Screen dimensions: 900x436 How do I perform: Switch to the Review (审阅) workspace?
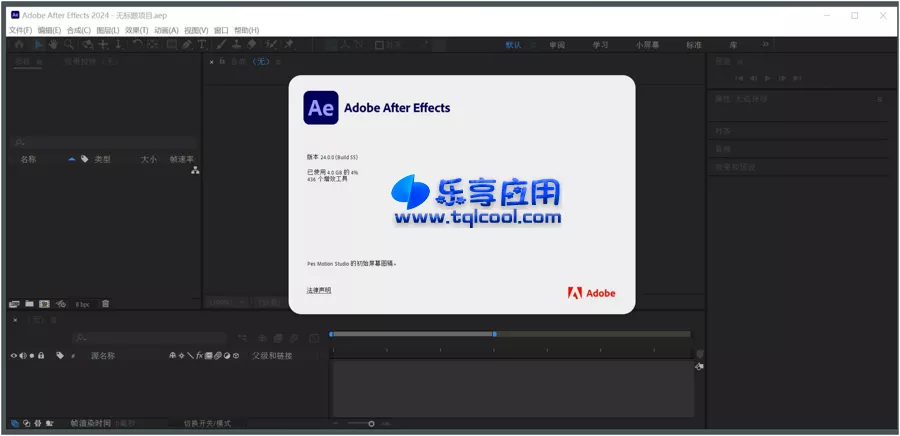[x=557, y=45]
